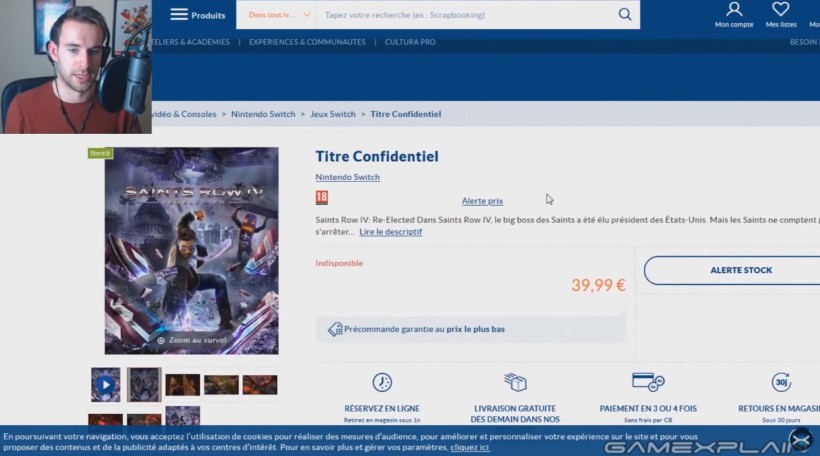Click the search magnifier icon
The width and height of the screenshot is (820, 456).
coord(624,15)
